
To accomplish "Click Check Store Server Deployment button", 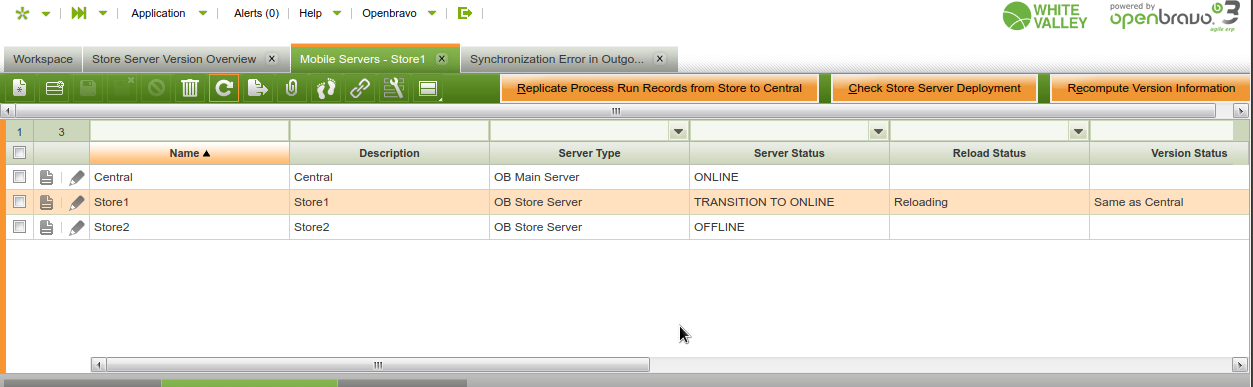I will point(934,88).
